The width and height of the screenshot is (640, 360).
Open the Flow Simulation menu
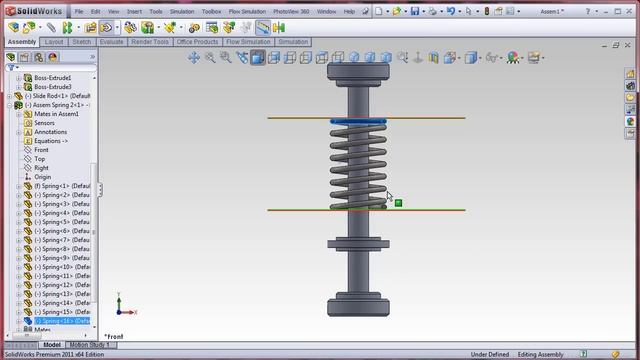[247, 11]
